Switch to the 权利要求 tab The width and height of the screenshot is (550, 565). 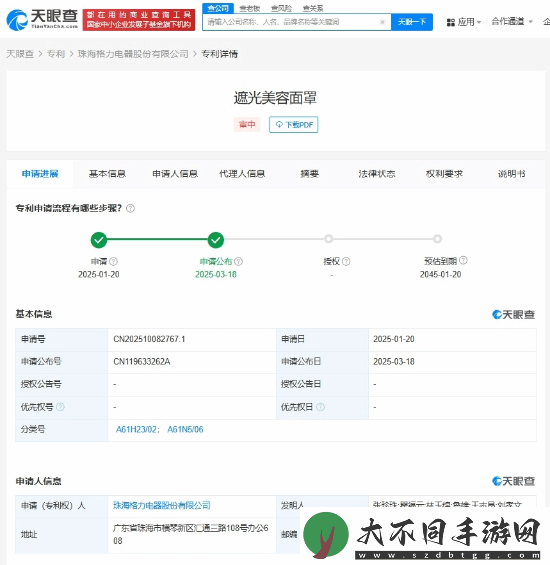(444, 174)
